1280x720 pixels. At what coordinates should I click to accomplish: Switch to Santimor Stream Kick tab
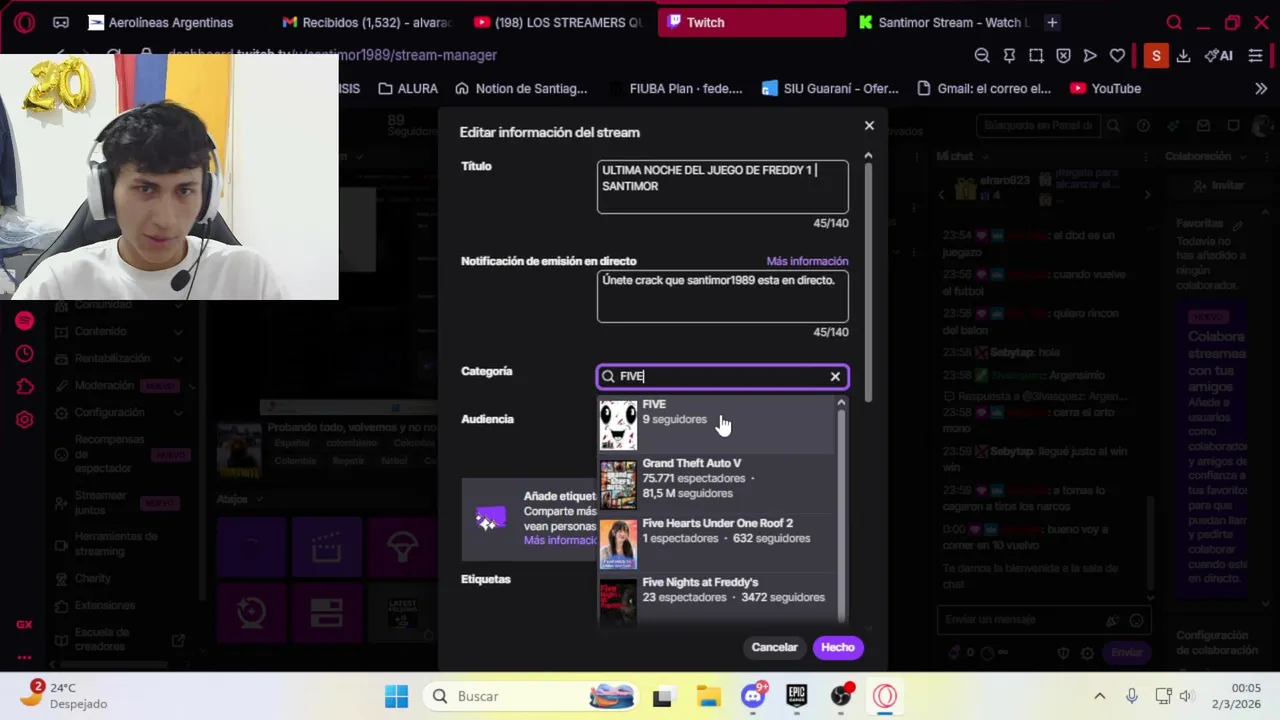pos(942,22)
